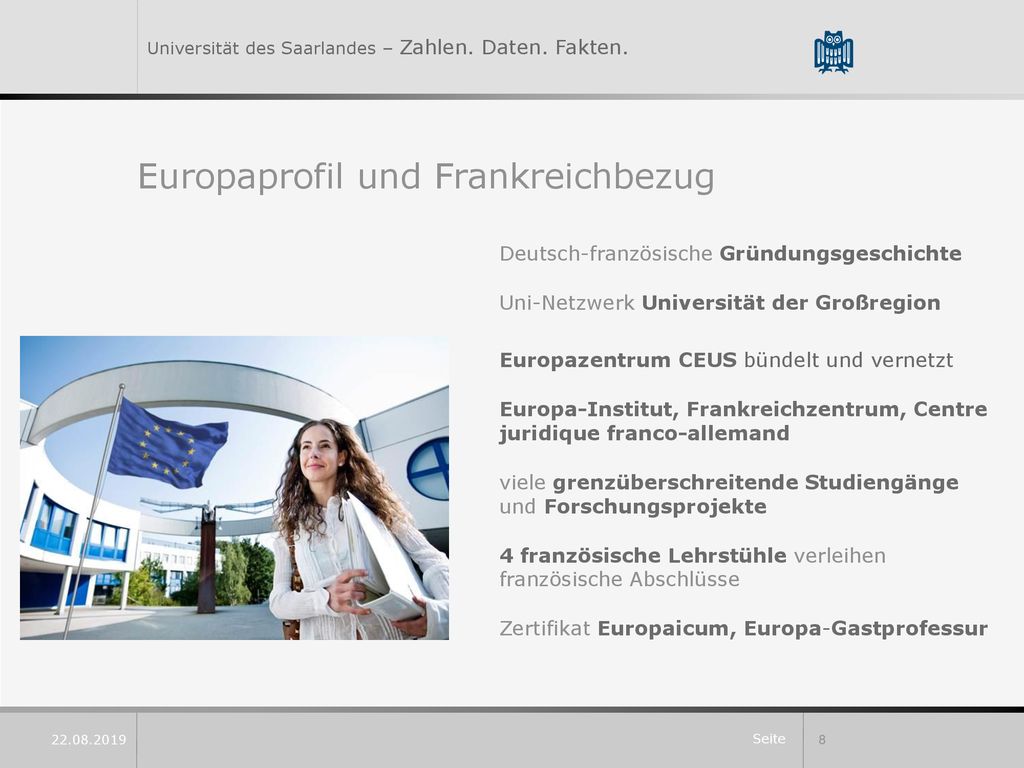Image resolution: width=1024 pixels, height=768 pixels.
Task: Click the text 'Europa-Institut, Frankreichzentrum, Centre'
Action: [x=743, y=409]
